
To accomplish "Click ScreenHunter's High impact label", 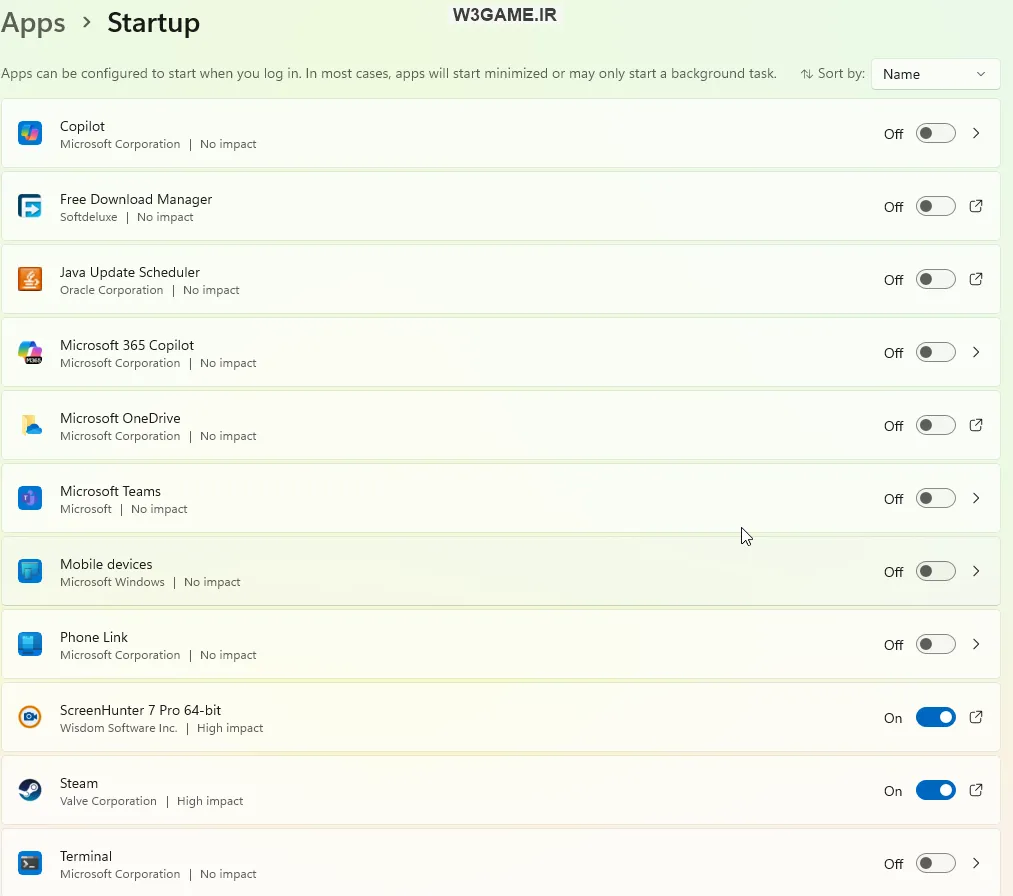I will [x=230, y=728].
